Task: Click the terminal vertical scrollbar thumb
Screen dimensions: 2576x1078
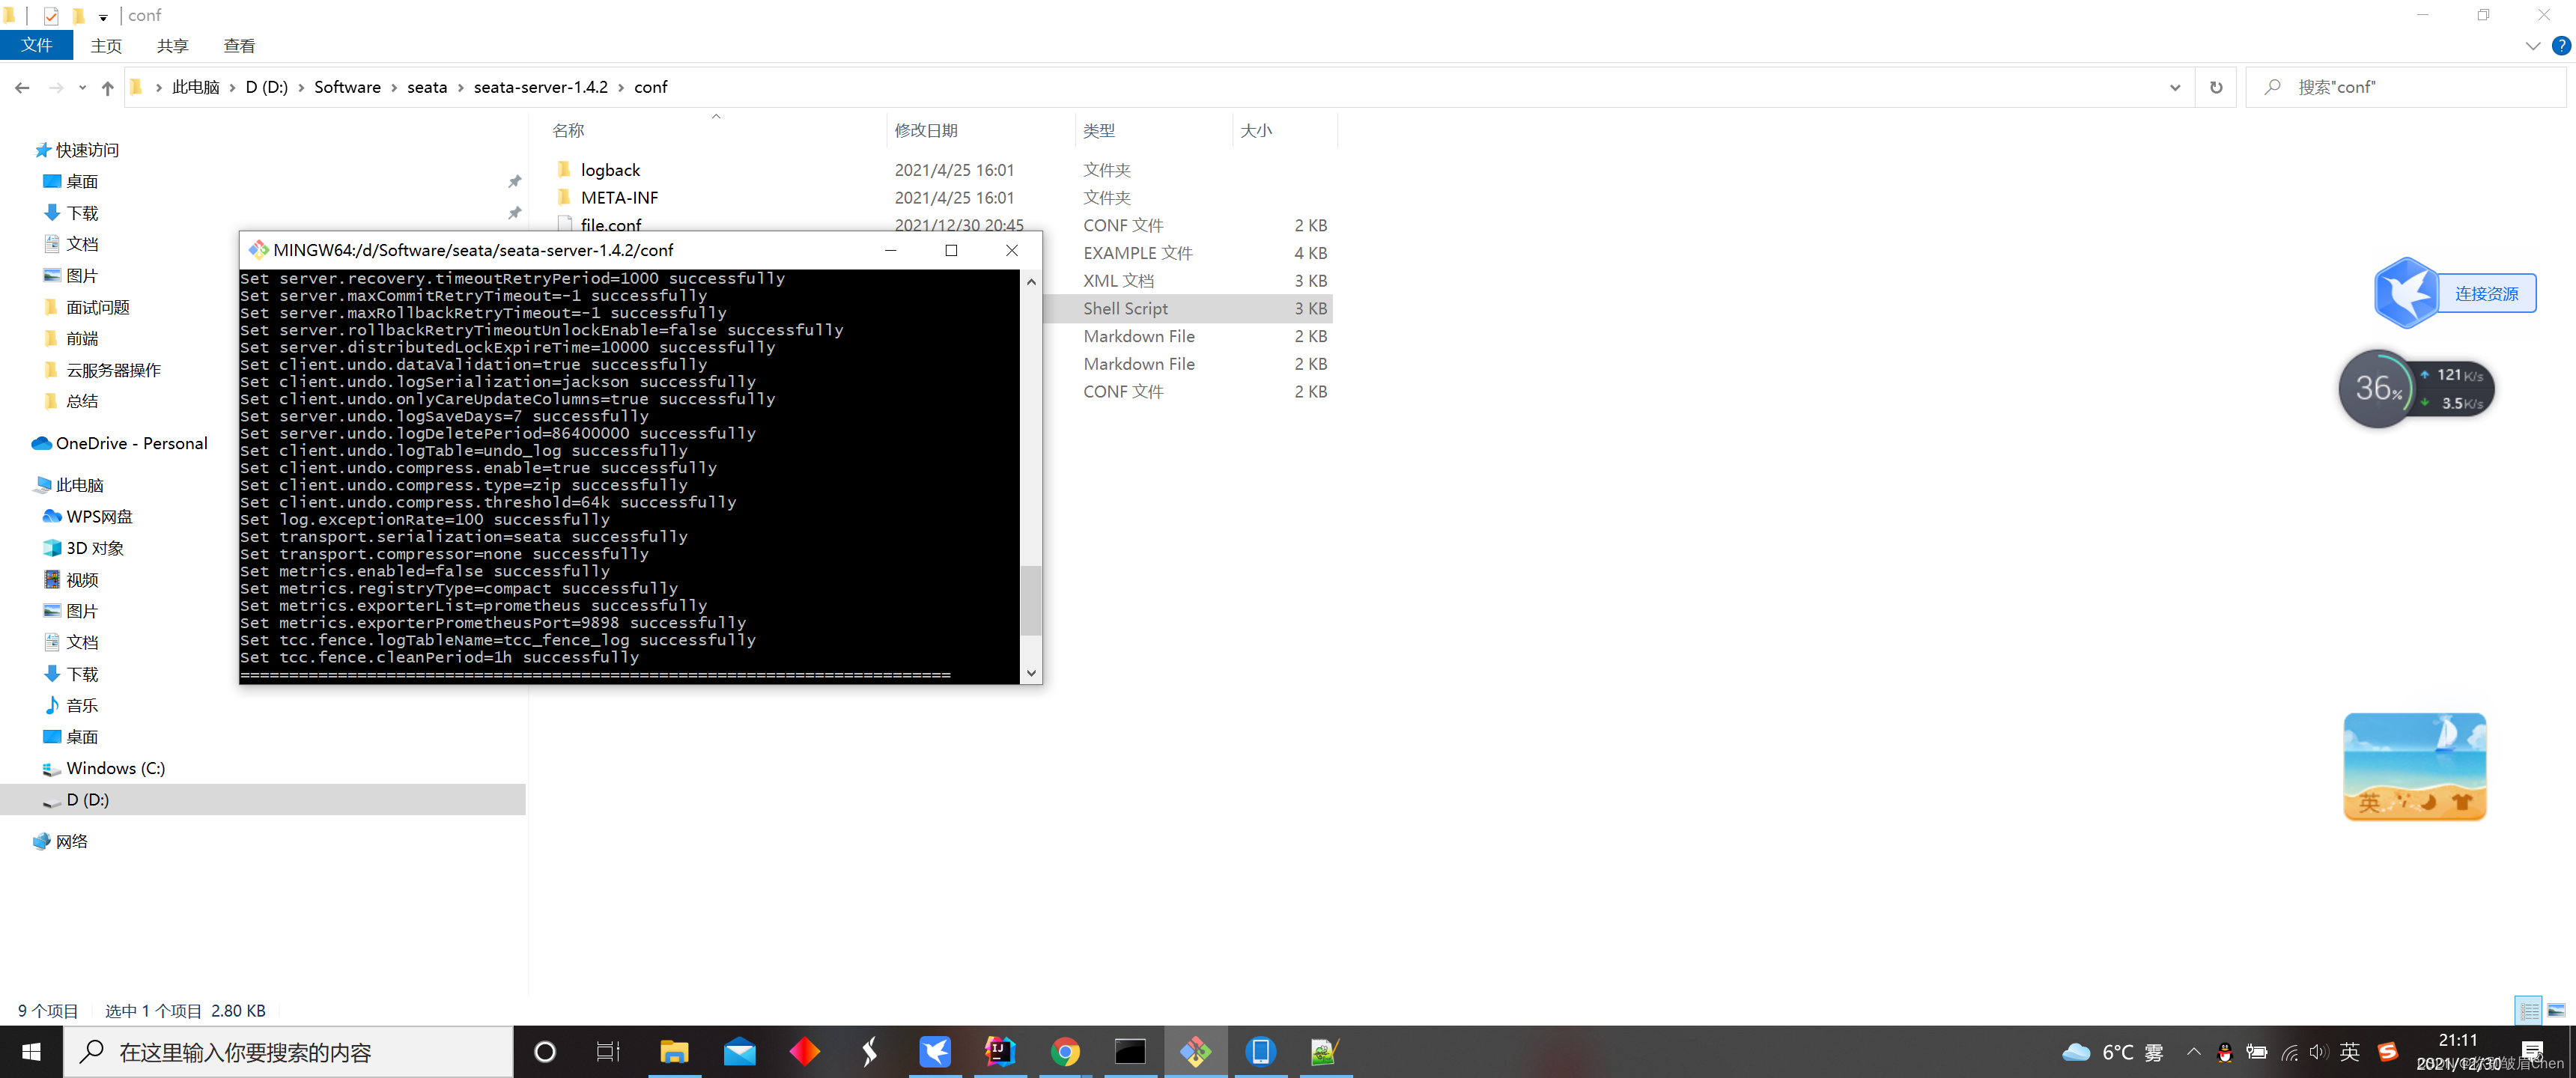Action: coord(1031,600)
